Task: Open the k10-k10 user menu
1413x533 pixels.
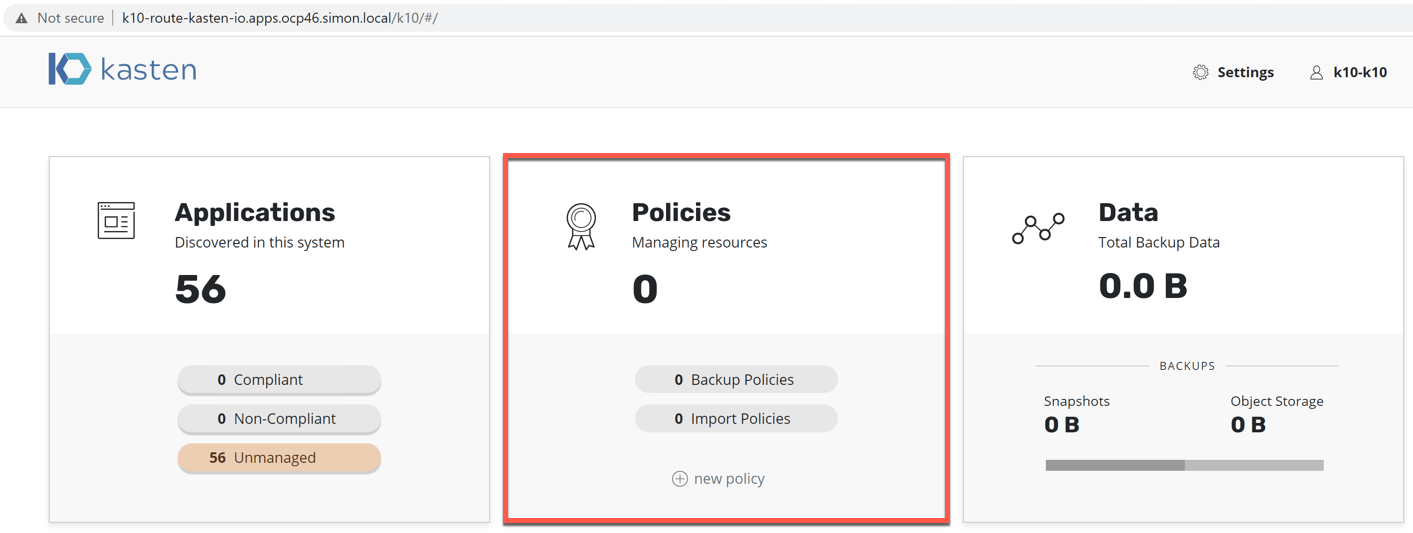Action: point(1360,72)
